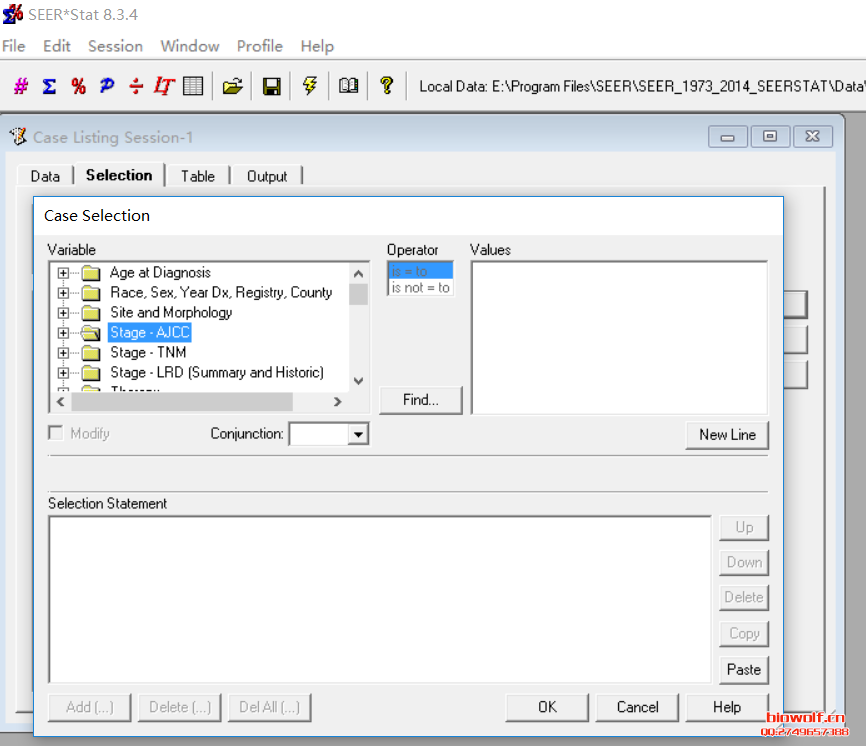Expand Stage - LRD (Summary and Historic) node

pos(64,373)
